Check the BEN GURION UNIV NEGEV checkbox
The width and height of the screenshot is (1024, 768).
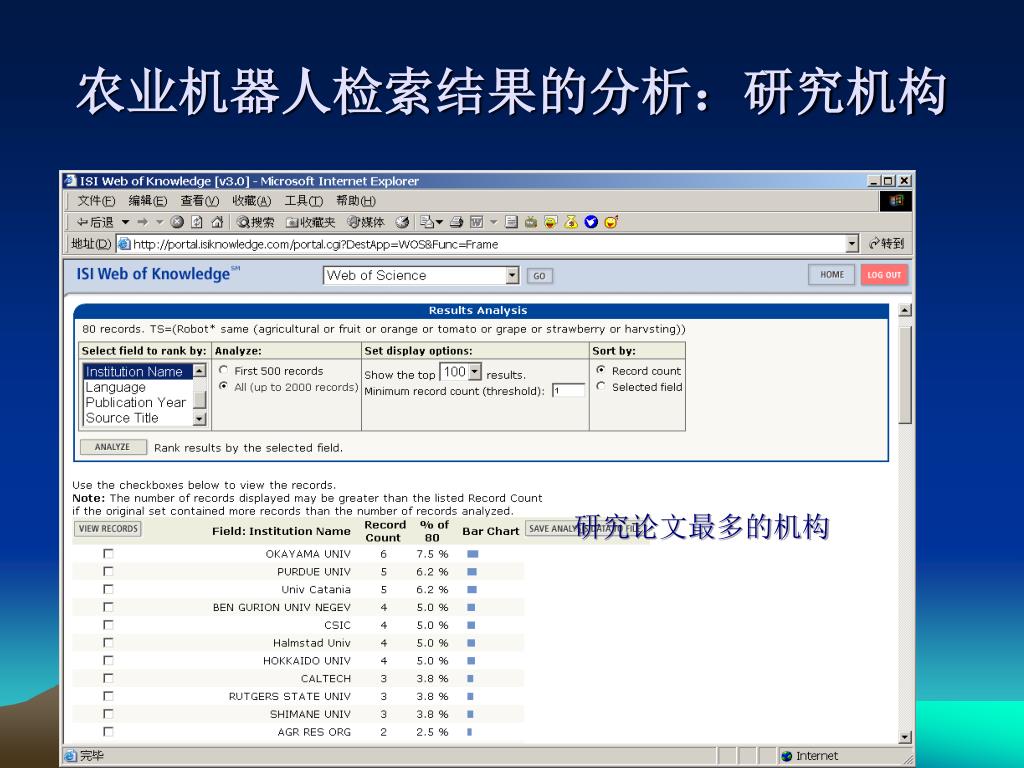pos(108,607)
